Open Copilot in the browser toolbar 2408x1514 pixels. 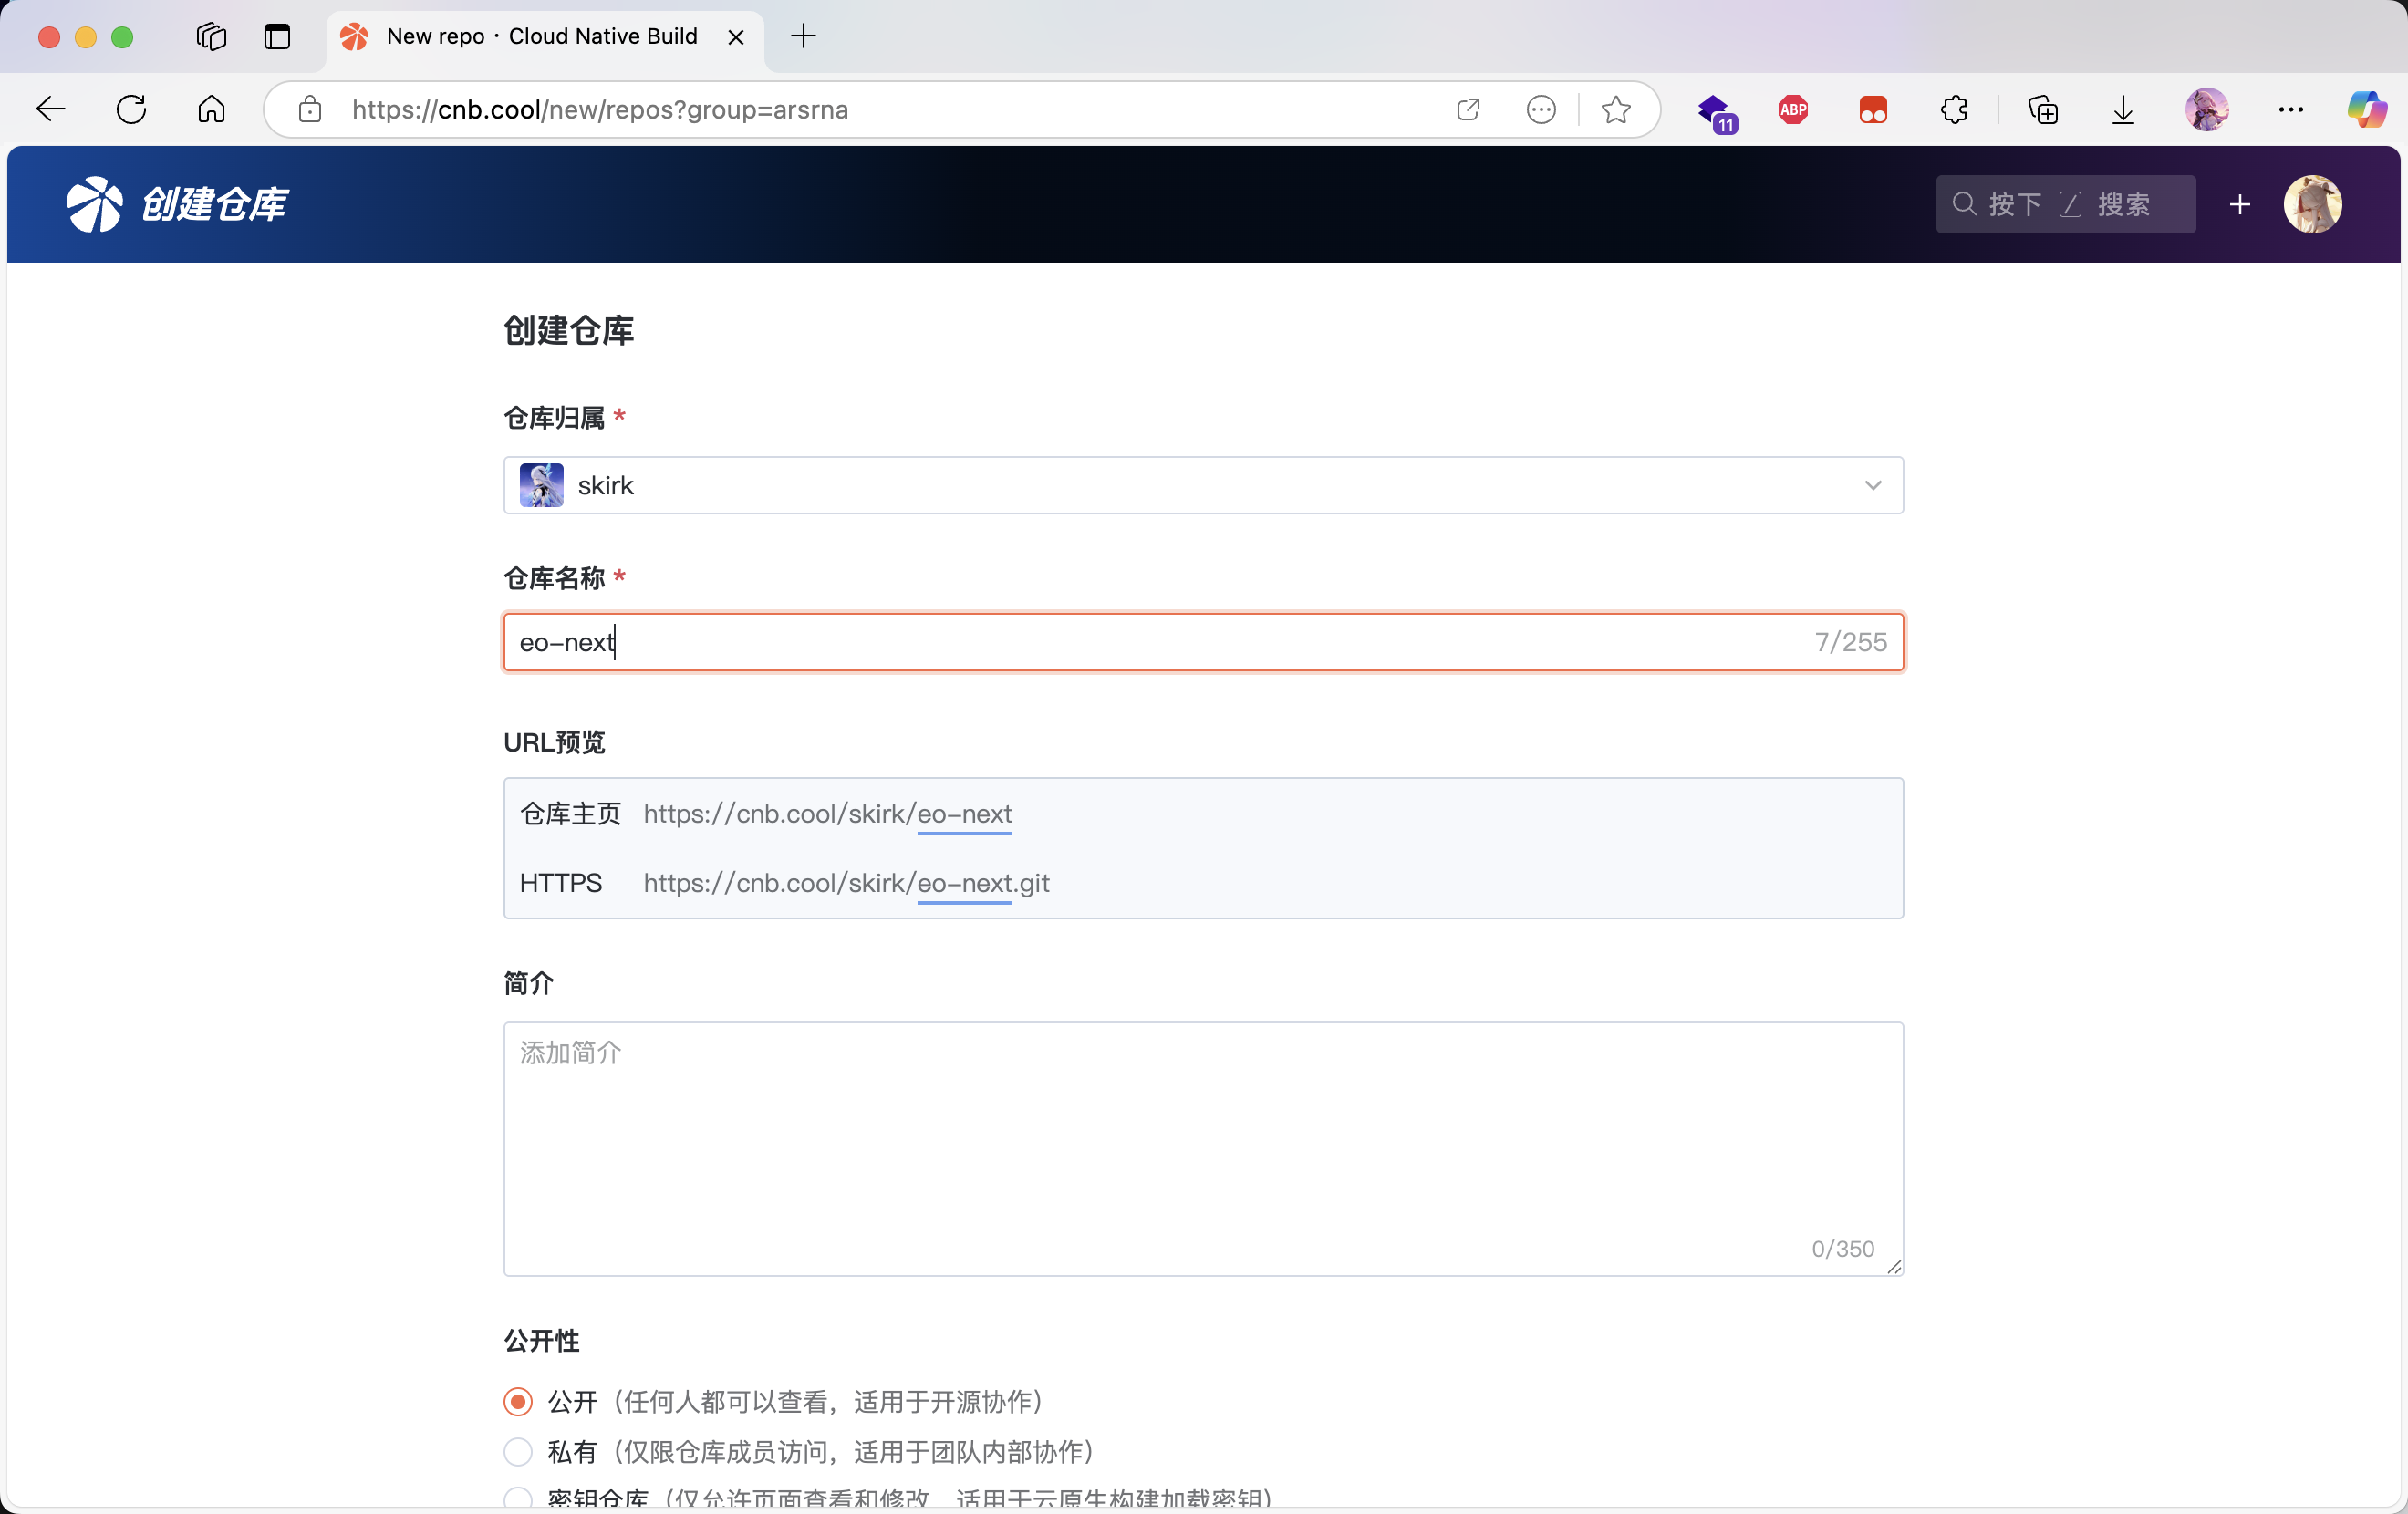2366,110
